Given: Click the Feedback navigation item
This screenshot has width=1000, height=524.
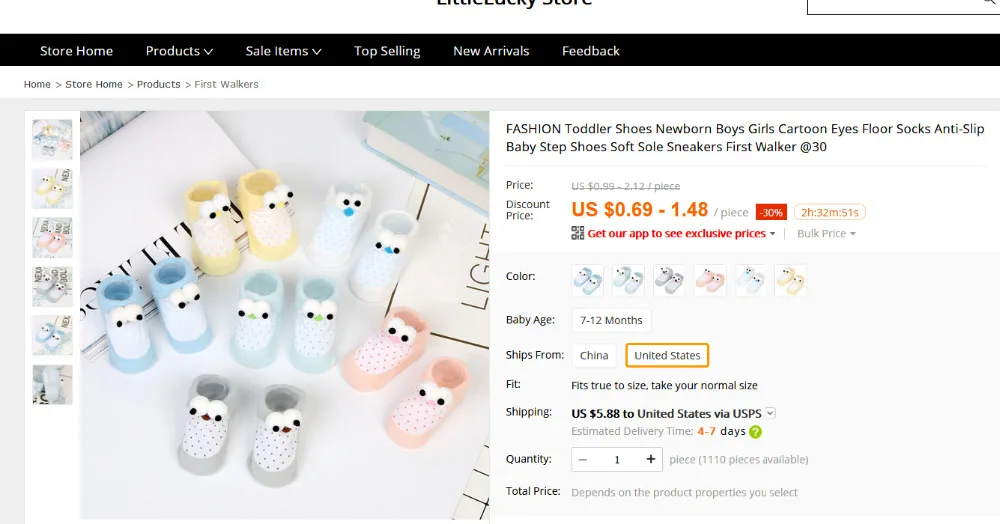Looking at the screenshot, I should (591, 51).
